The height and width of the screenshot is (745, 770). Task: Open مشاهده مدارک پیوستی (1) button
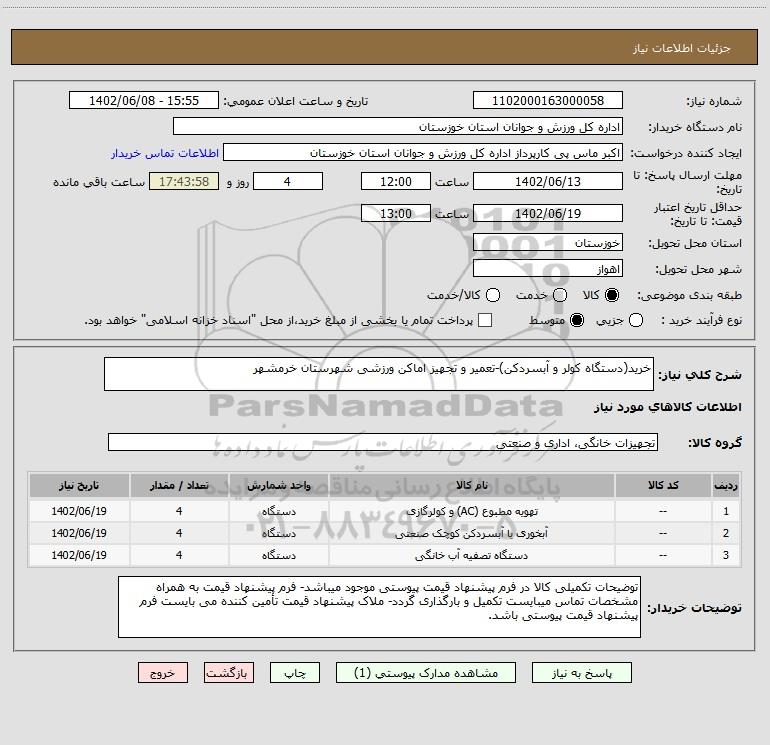(426, 673)
